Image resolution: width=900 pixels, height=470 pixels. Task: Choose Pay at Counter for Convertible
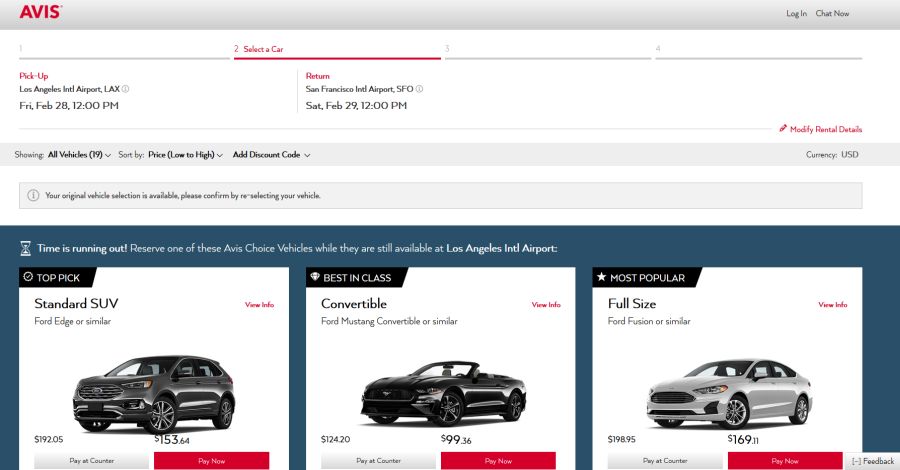point(378,461)
